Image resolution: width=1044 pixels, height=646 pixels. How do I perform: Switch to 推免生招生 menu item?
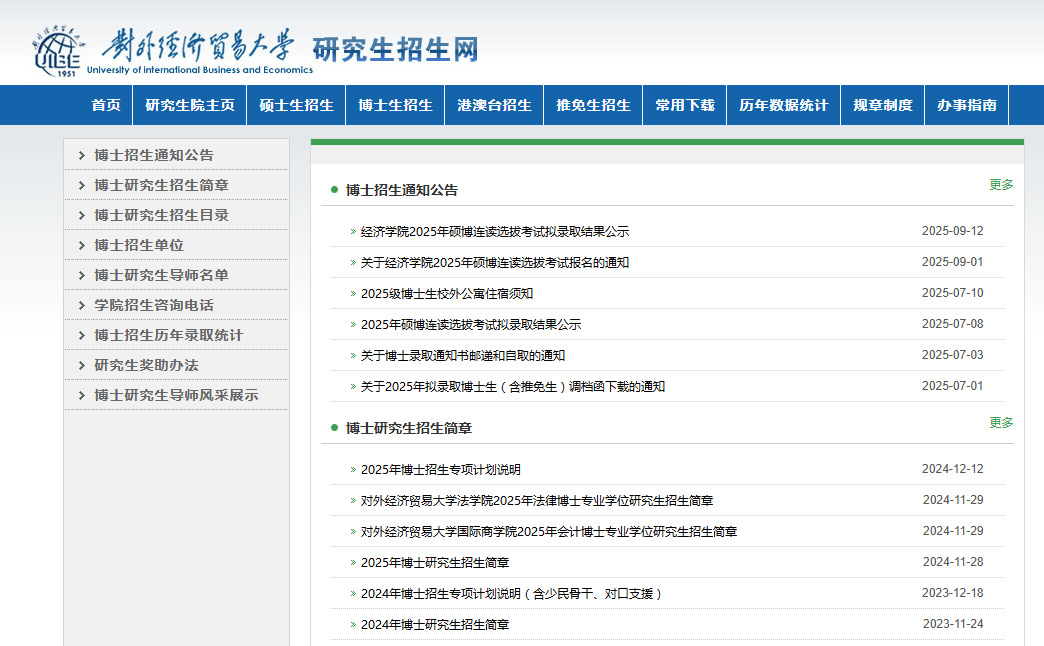(x=593, y=105)
